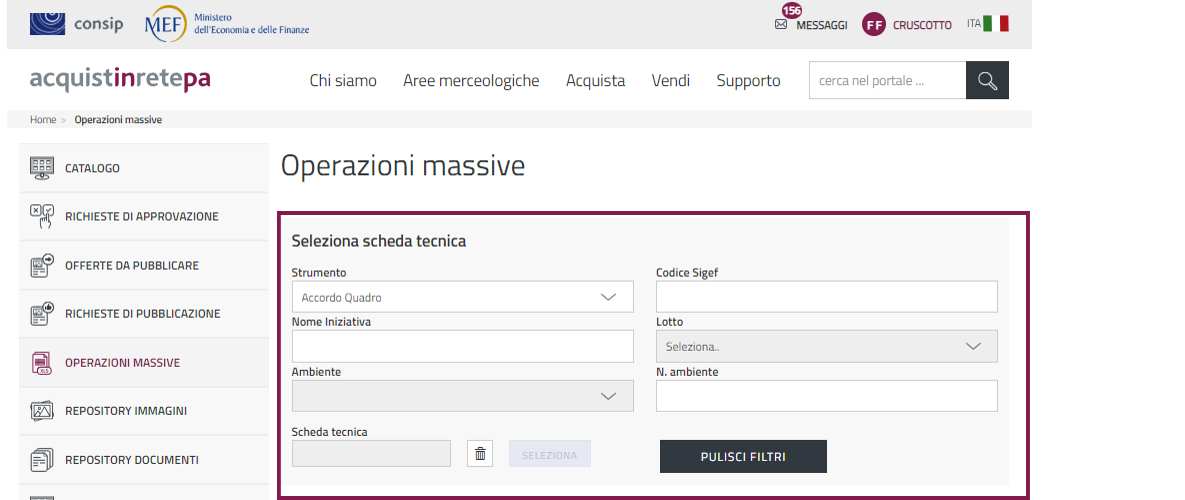Switch language via ITA flag
Screen dimensions: 1185x500
tap(987, 24)
